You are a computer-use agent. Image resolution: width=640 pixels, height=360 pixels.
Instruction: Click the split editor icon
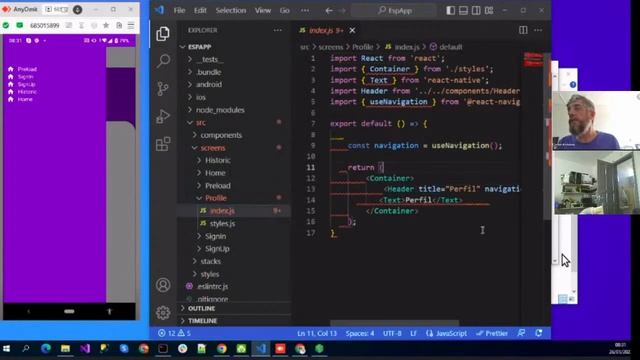click(523, 30)
